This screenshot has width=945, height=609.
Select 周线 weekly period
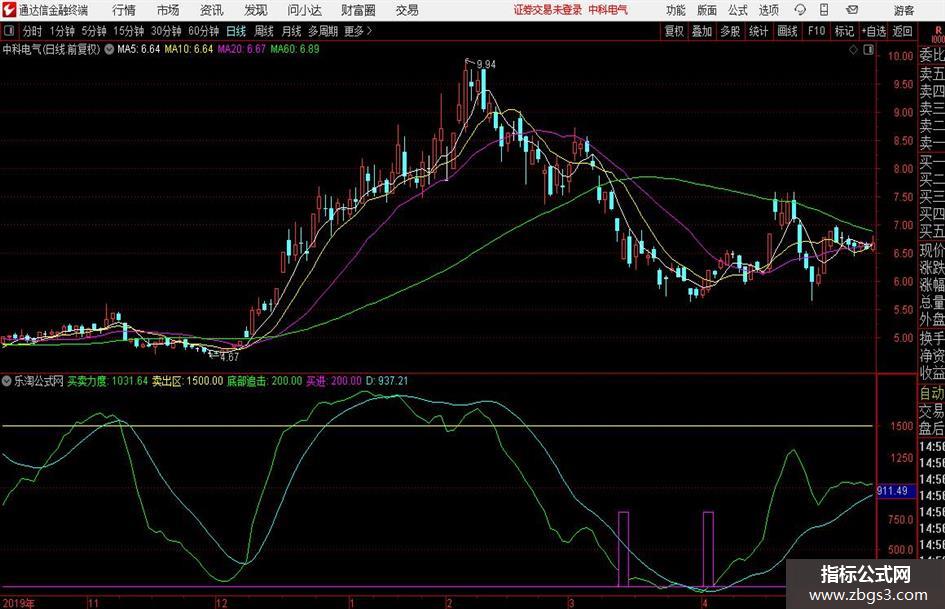pos(263,31)
